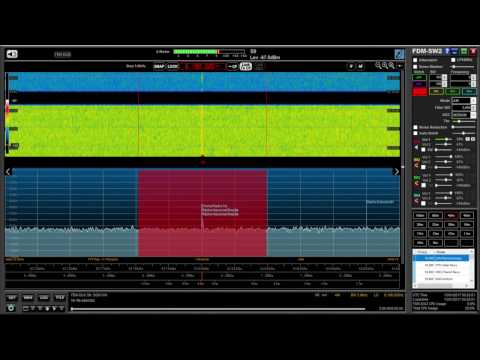Click the blue tool icon above spectrum

pos(399,54)
